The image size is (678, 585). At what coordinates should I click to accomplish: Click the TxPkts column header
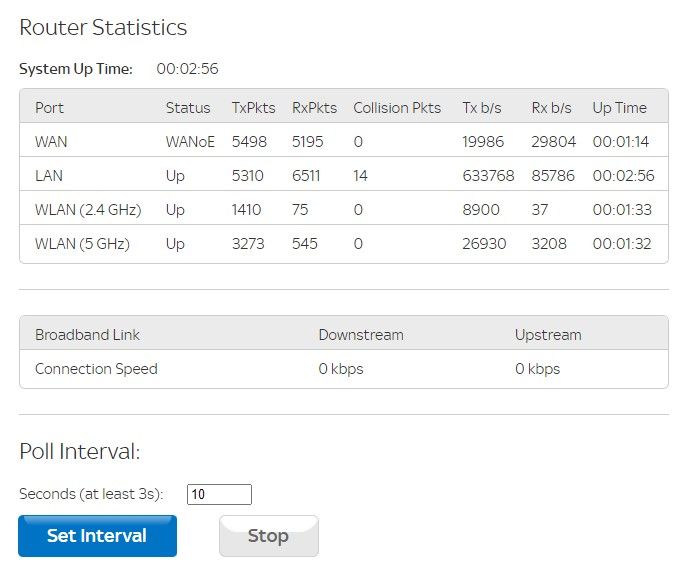[253, 108]
